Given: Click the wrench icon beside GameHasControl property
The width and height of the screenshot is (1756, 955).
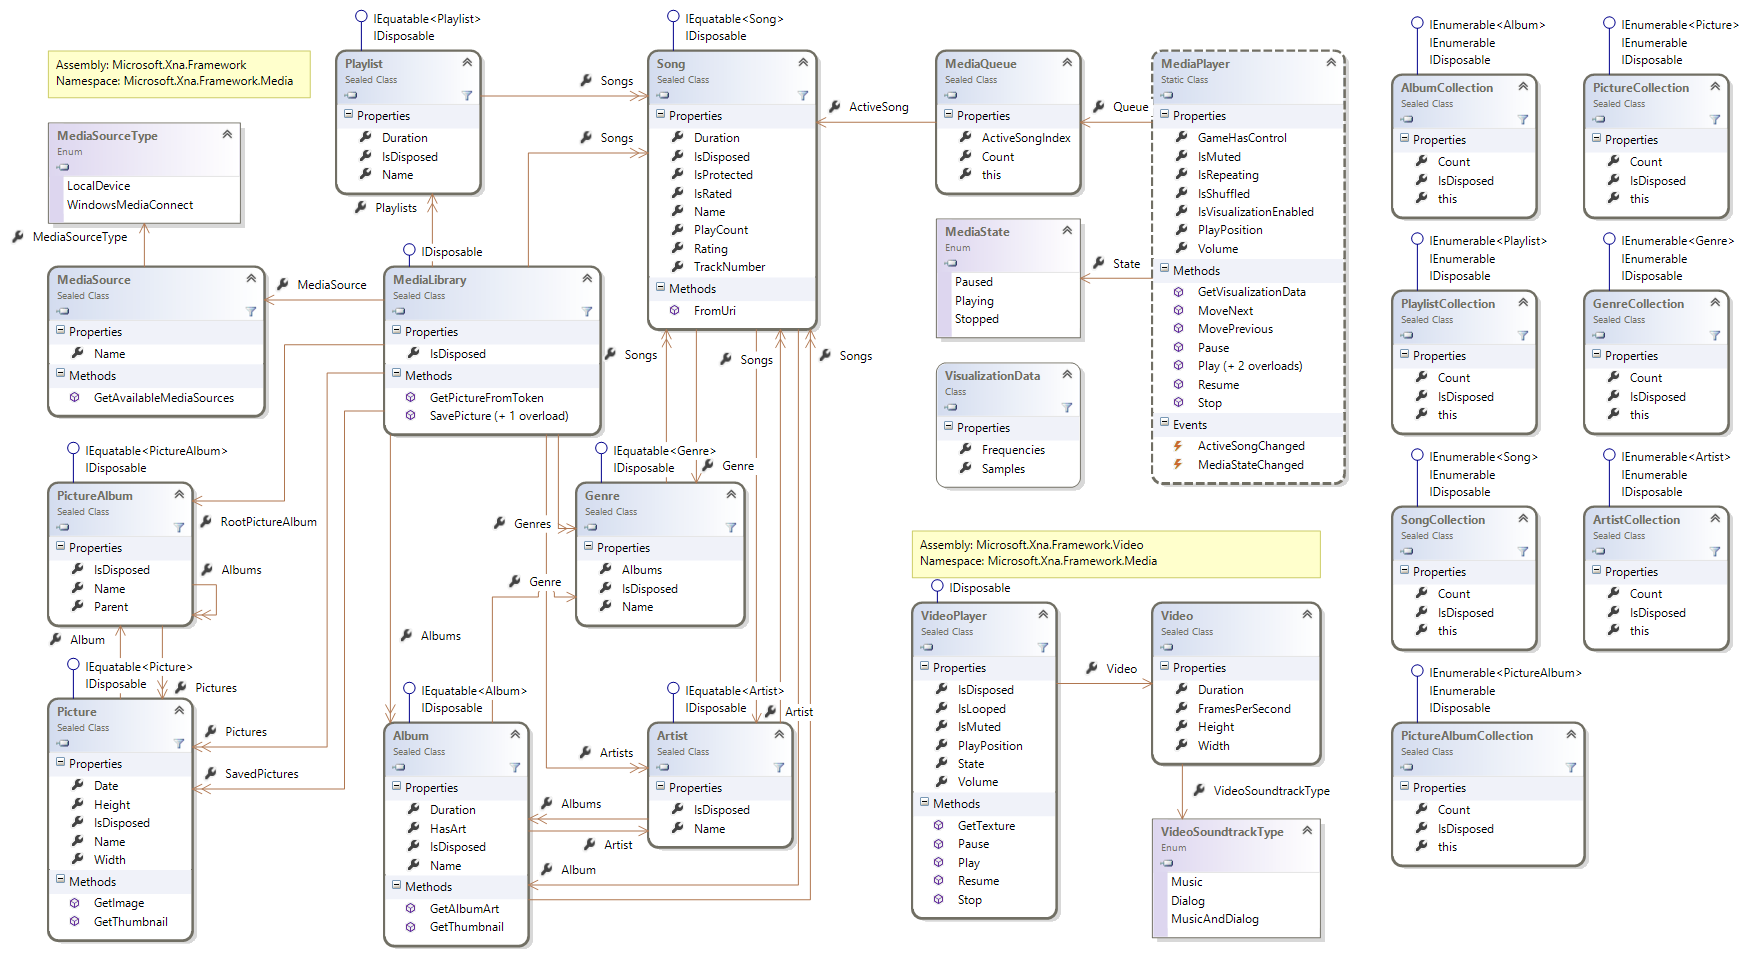Looking at the screenshot, I should 1182,138.
